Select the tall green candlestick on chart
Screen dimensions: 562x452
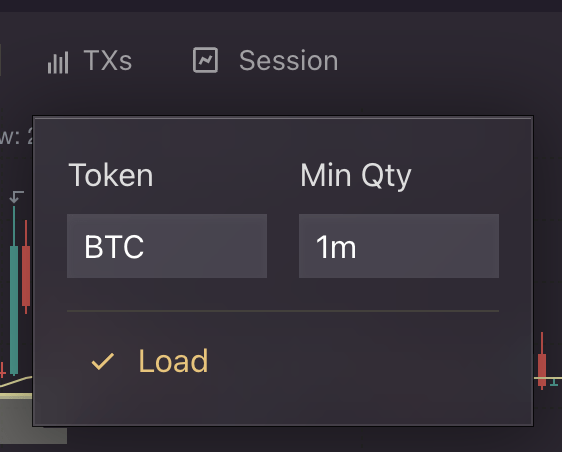[x=14, y=290]
